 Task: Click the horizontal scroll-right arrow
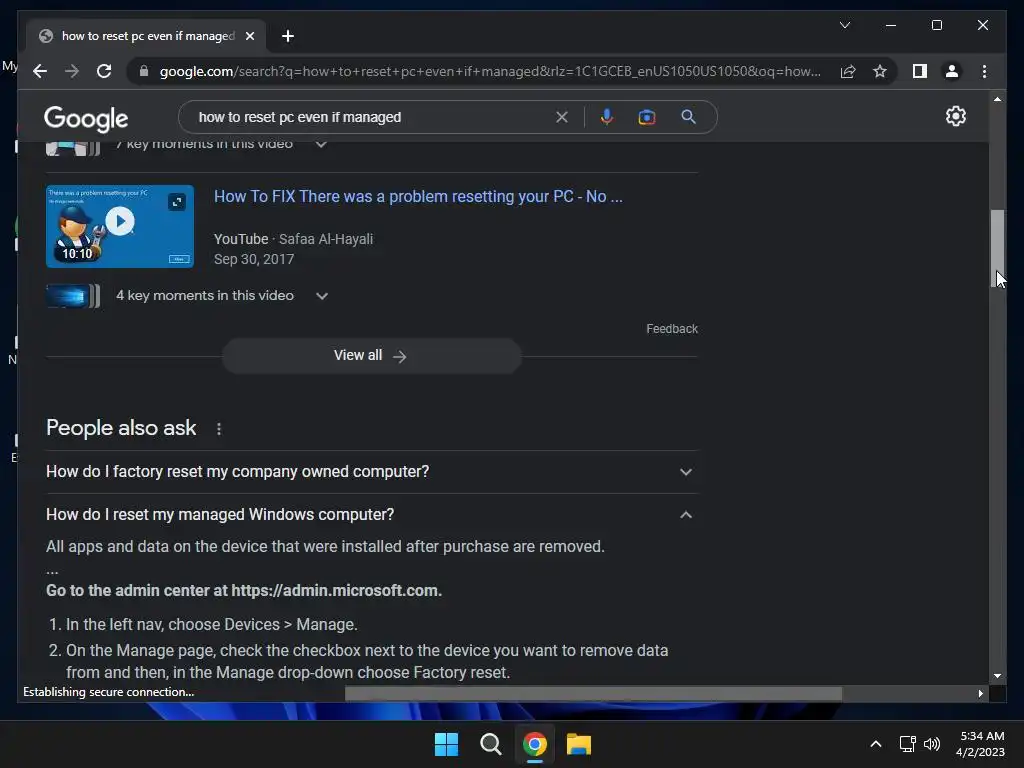pos(980,694)
